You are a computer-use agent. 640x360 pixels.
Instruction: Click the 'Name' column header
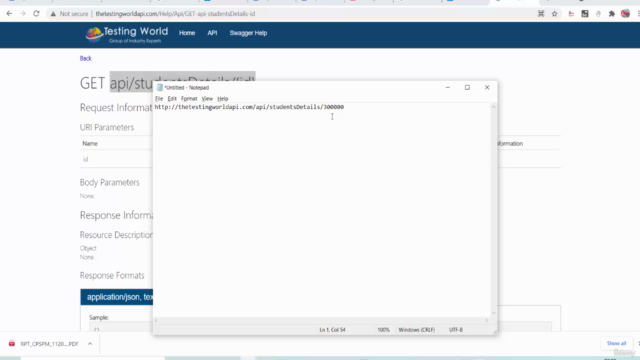click(x=90, y=144)
